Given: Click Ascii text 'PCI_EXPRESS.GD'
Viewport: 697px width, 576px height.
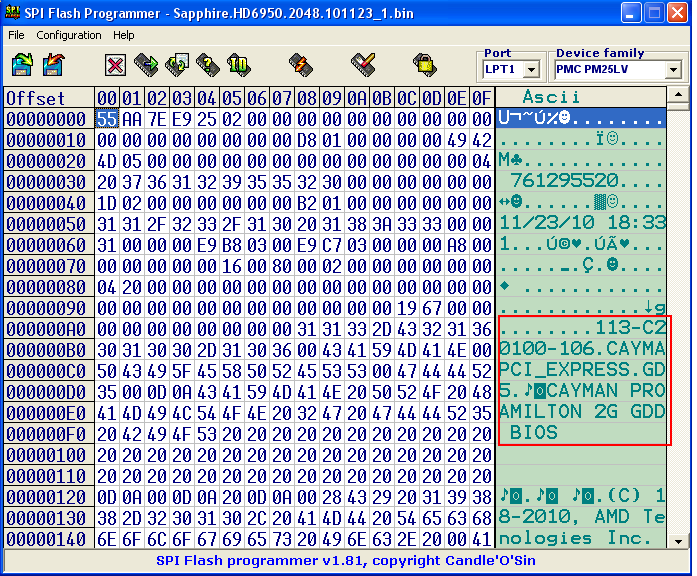Looking at the screenshot, I should tap(582, 369).
